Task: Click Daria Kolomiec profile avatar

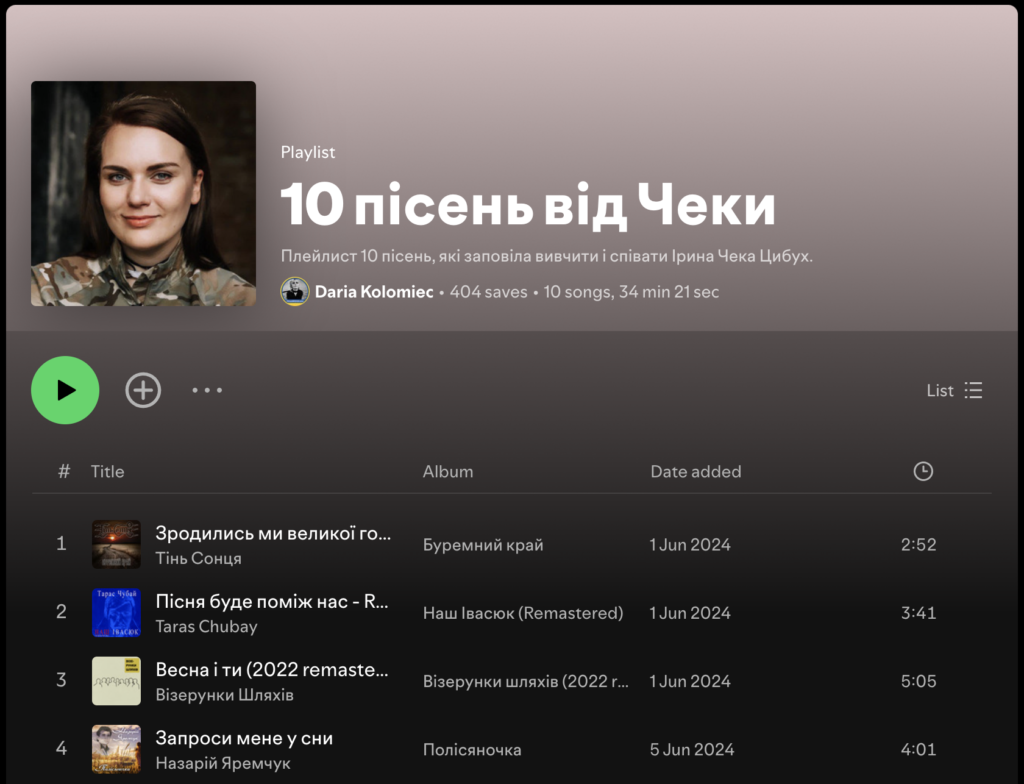Action: click(294, 292)
